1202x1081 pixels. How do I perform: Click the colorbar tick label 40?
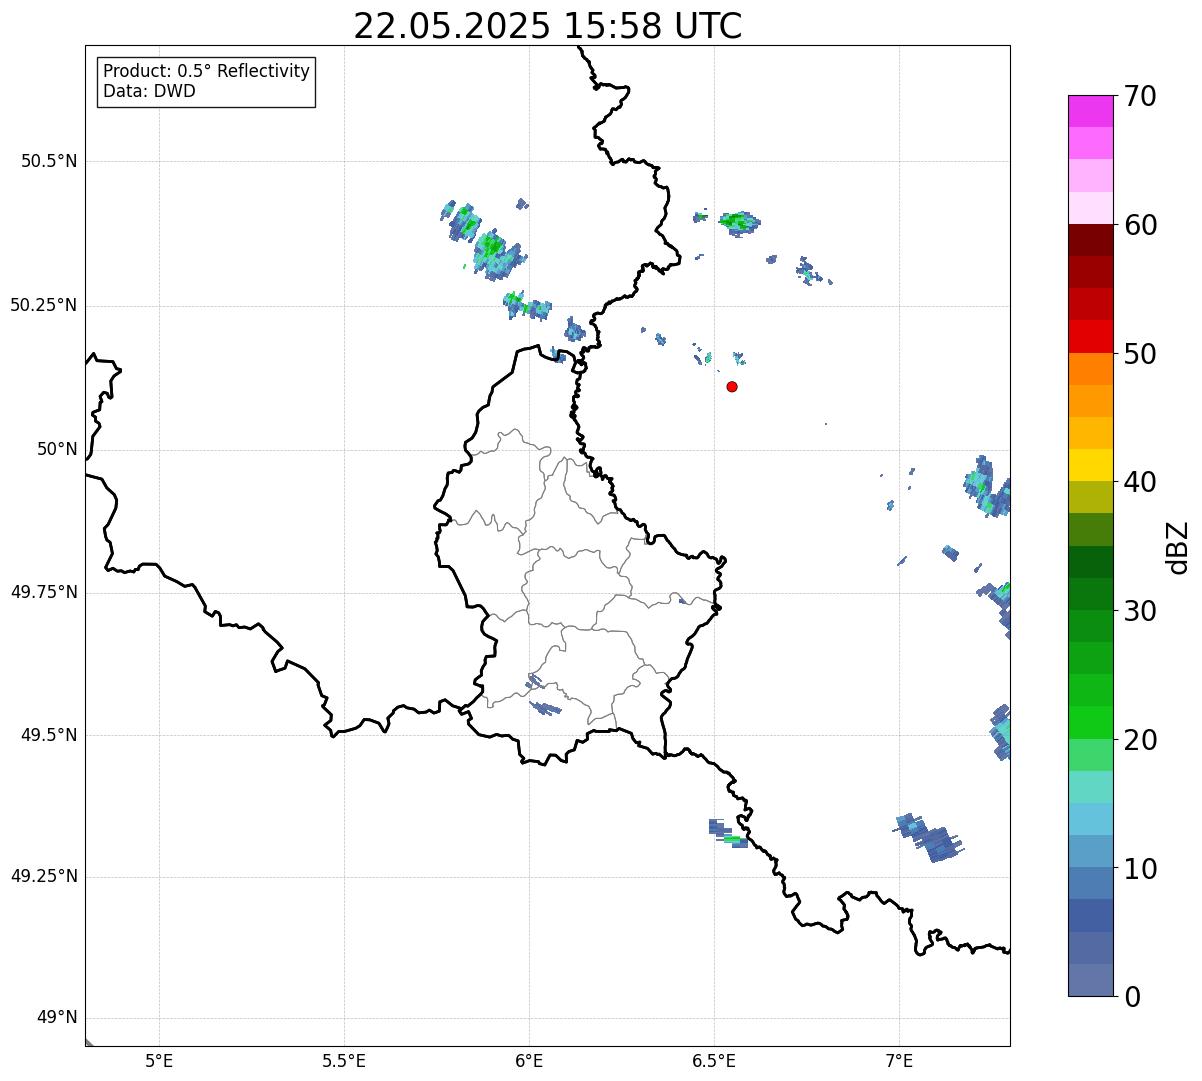pos(1140,482)
